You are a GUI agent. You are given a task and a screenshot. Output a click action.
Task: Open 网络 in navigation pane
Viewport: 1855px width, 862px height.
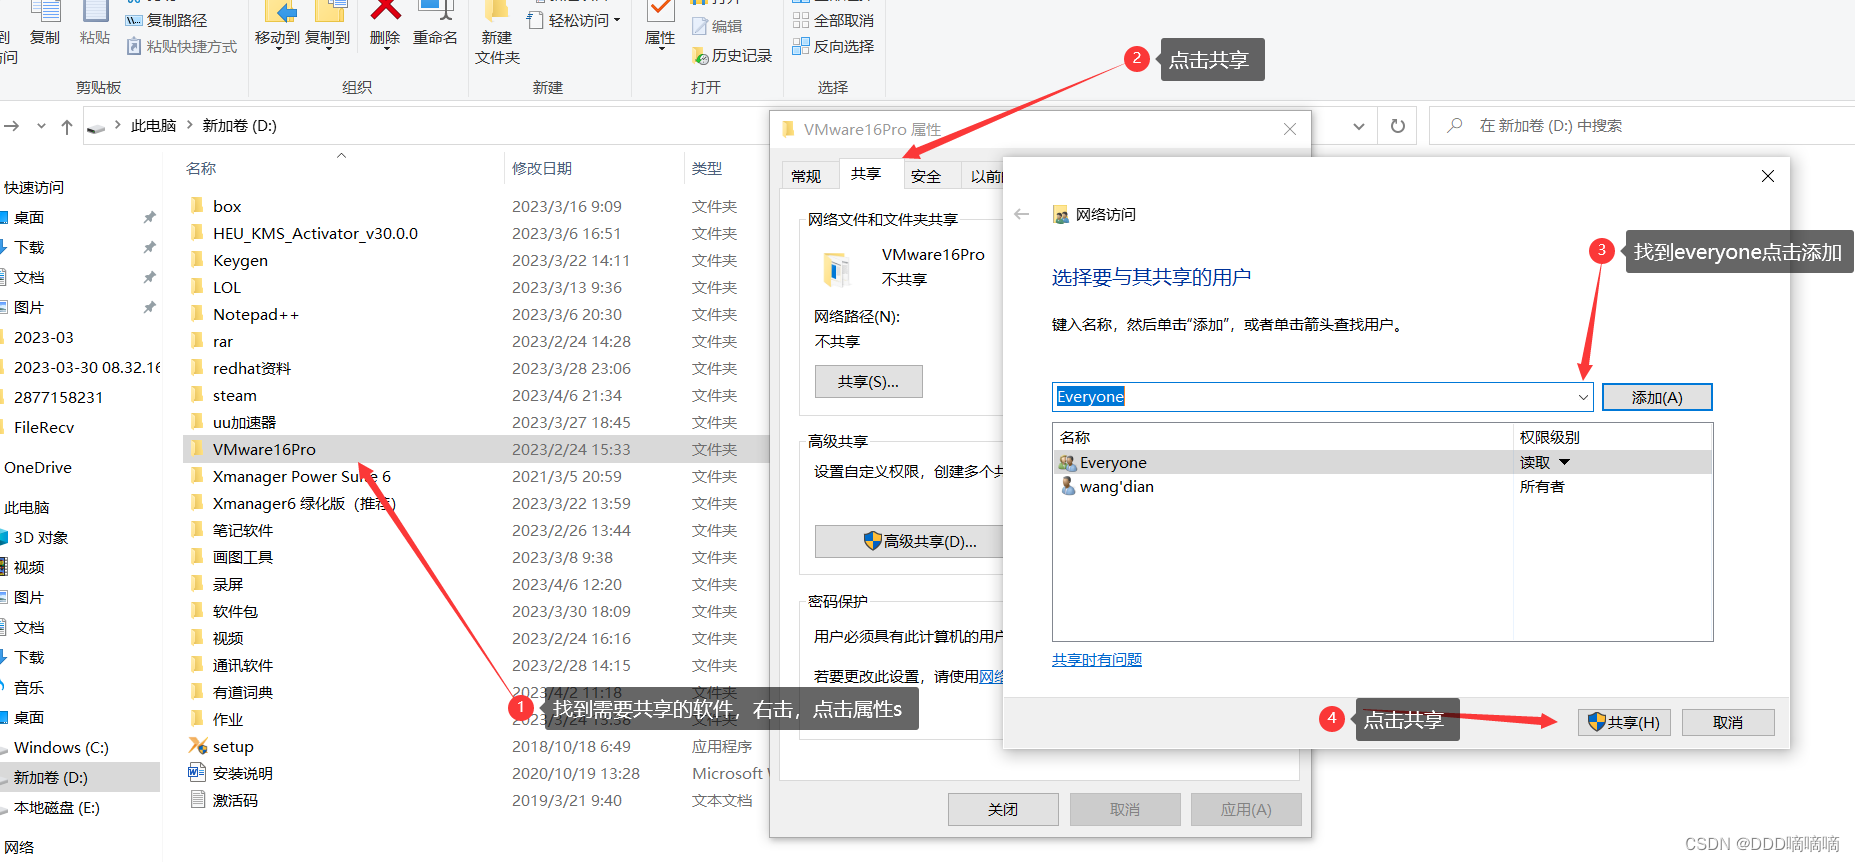click(x=19, y=847)
